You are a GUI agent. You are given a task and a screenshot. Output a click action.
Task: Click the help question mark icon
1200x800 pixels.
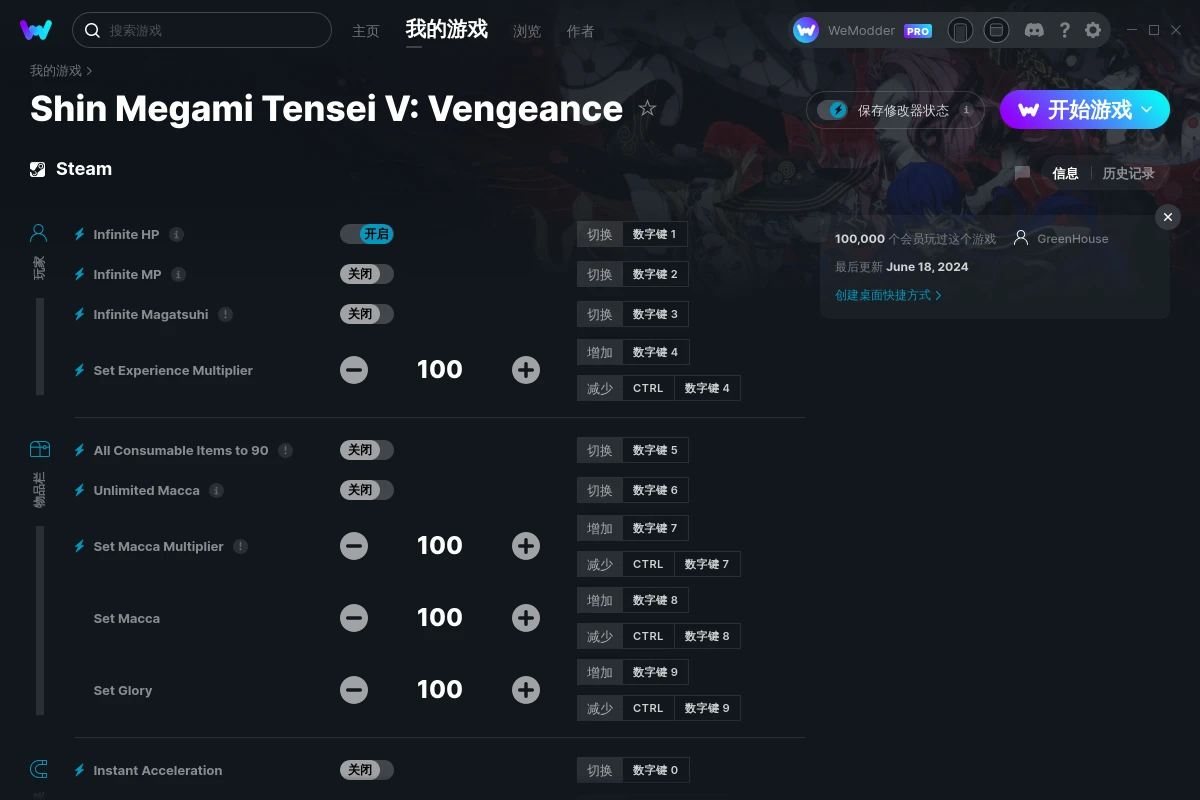tap(1065, 30)
